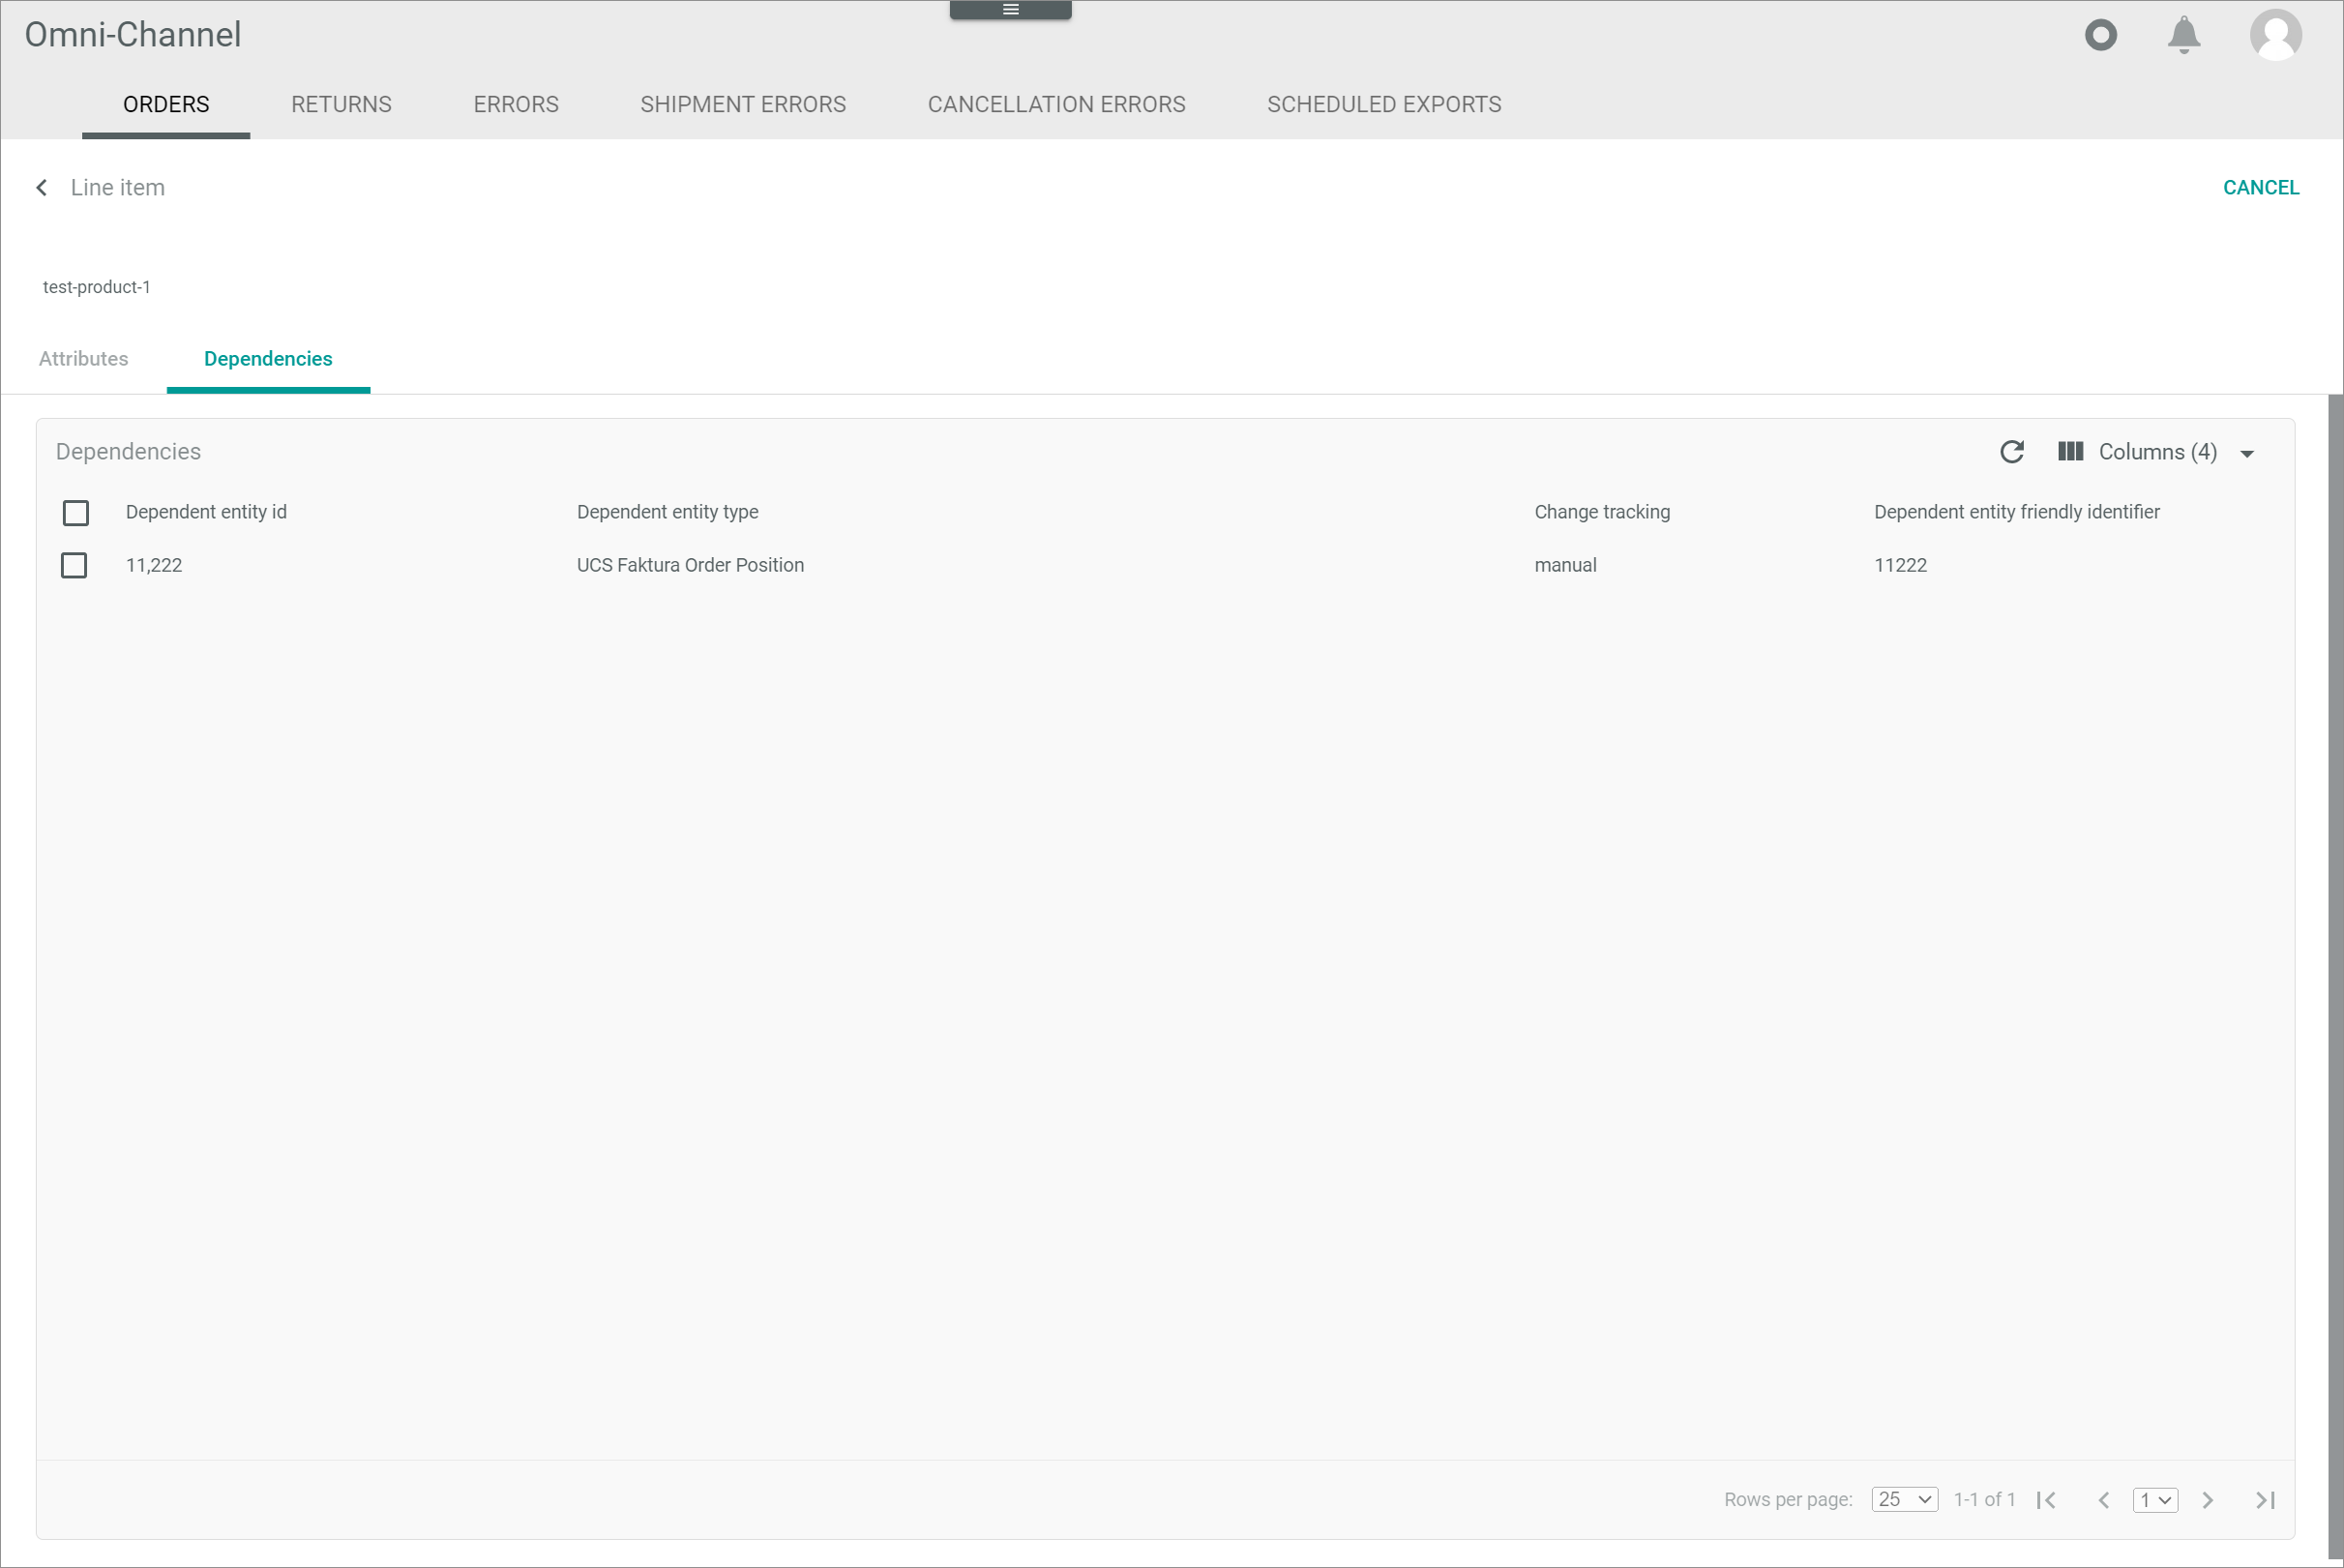Image resolution: width=2344 pixels, height=1568 pixels.
Task: Expand the Columns (4) dropdown arrow
Action: coord(2246,454)
